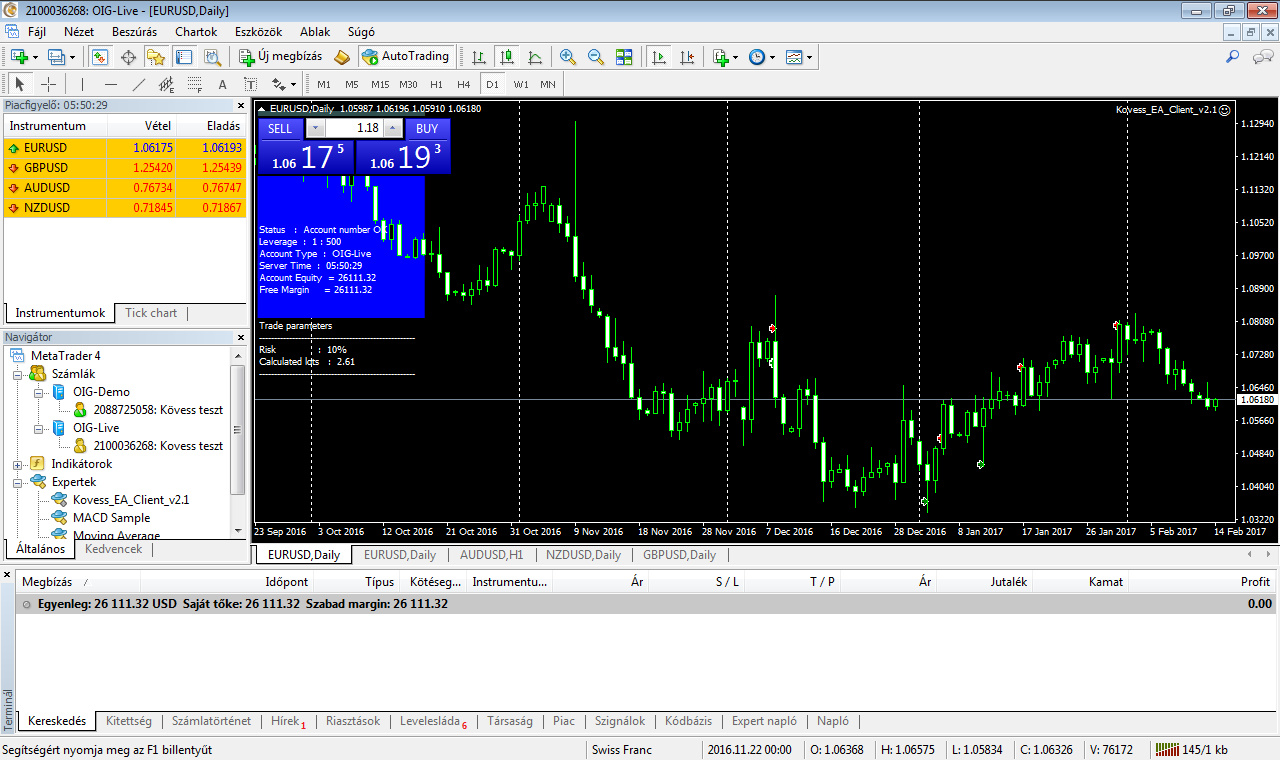Switch to the AUDUSD,H1 chart tab

(x=491, y=555)
